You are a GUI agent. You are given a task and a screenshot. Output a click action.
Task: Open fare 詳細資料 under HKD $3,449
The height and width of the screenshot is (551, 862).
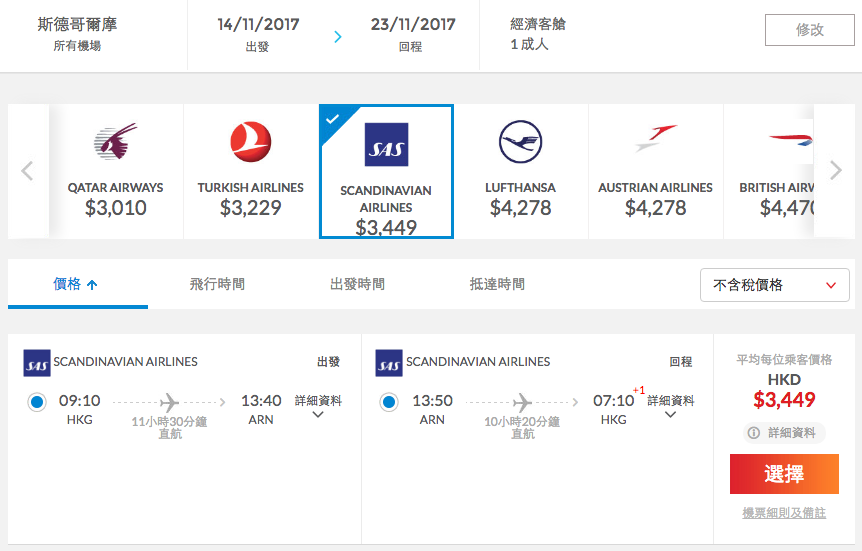pyautogui.click(x=784, y=433)
